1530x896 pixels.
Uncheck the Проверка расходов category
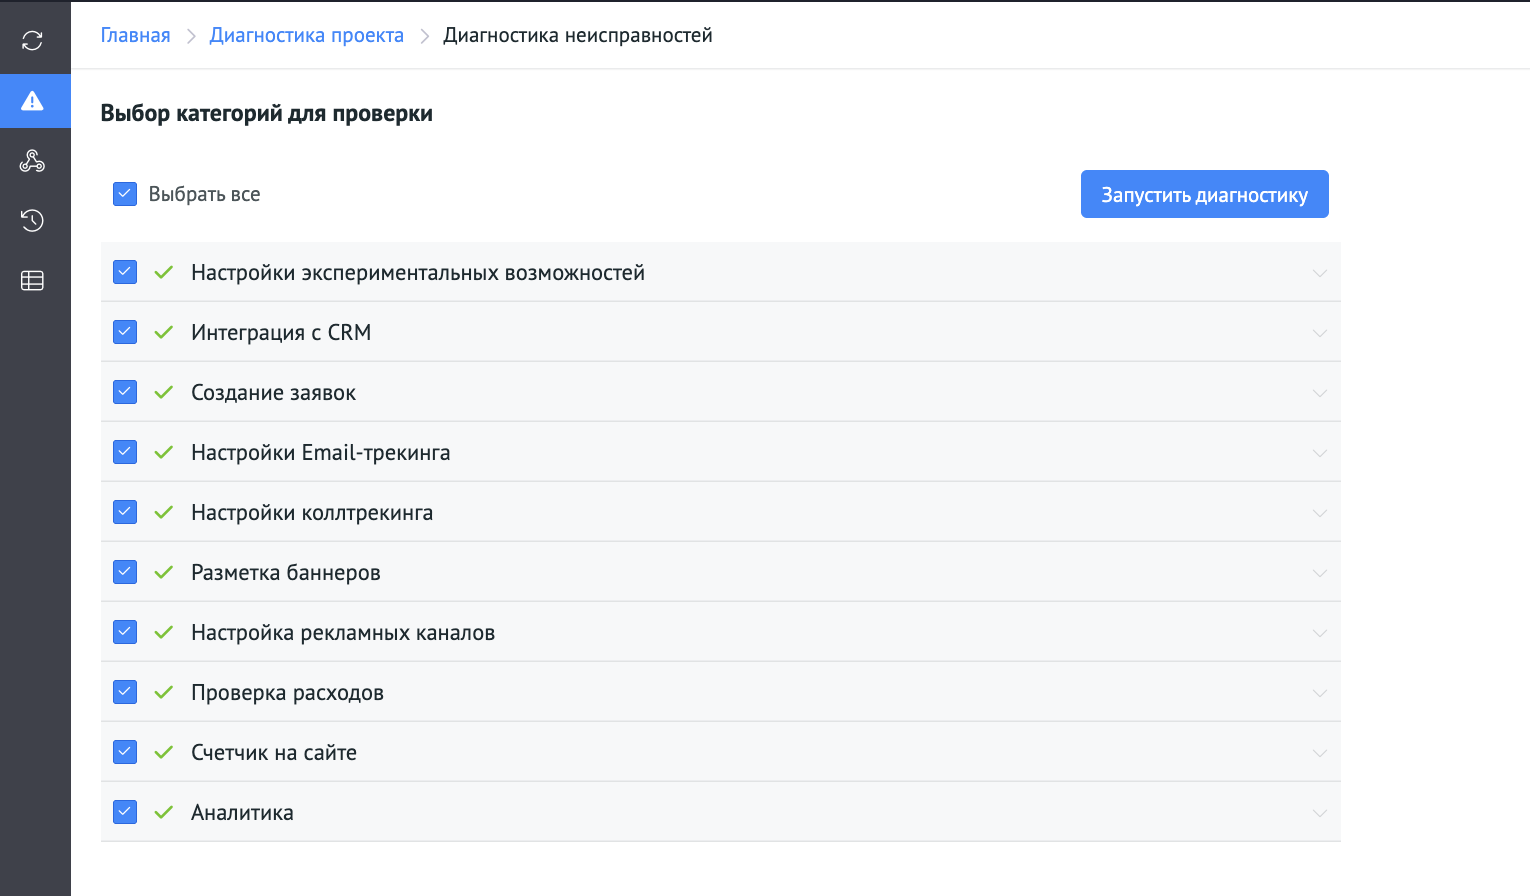pos(124,691)
